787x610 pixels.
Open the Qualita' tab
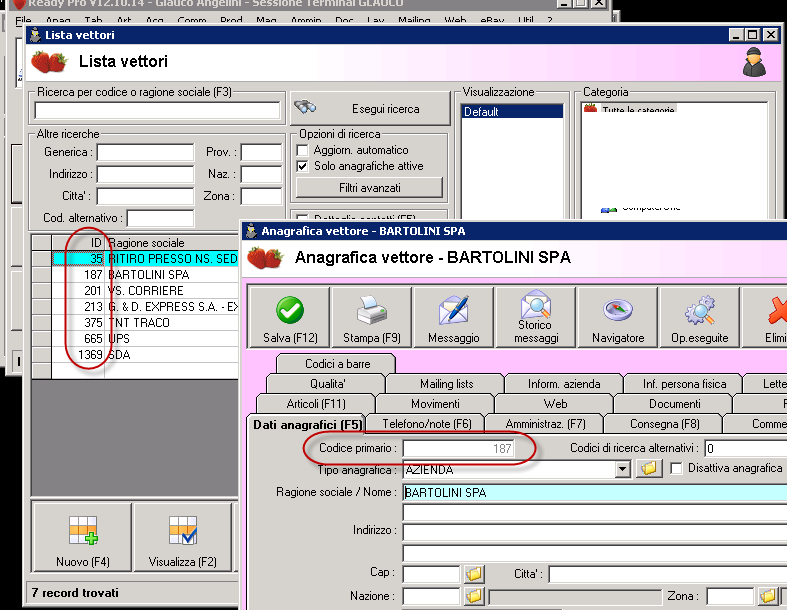(x=327, y=384)
